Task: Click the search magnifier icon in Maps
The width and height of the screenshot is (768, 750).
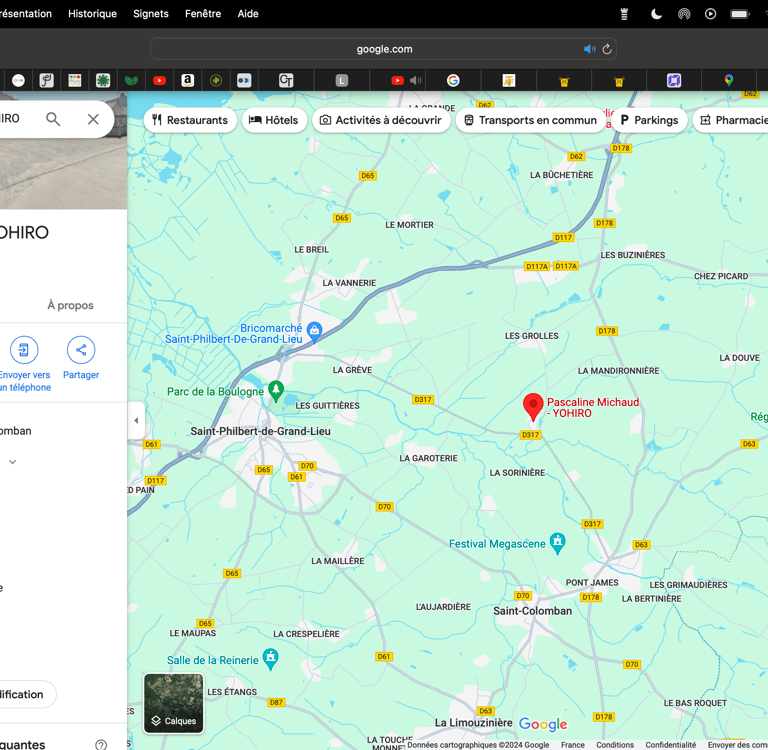Action: click(53, 119)
